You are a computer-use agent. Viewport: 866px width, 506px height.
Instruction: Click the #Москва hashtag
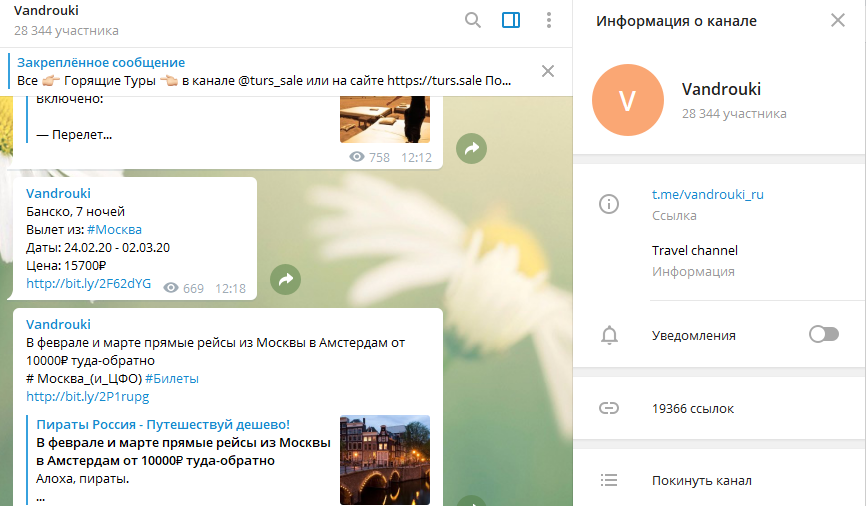click(114, 229)
